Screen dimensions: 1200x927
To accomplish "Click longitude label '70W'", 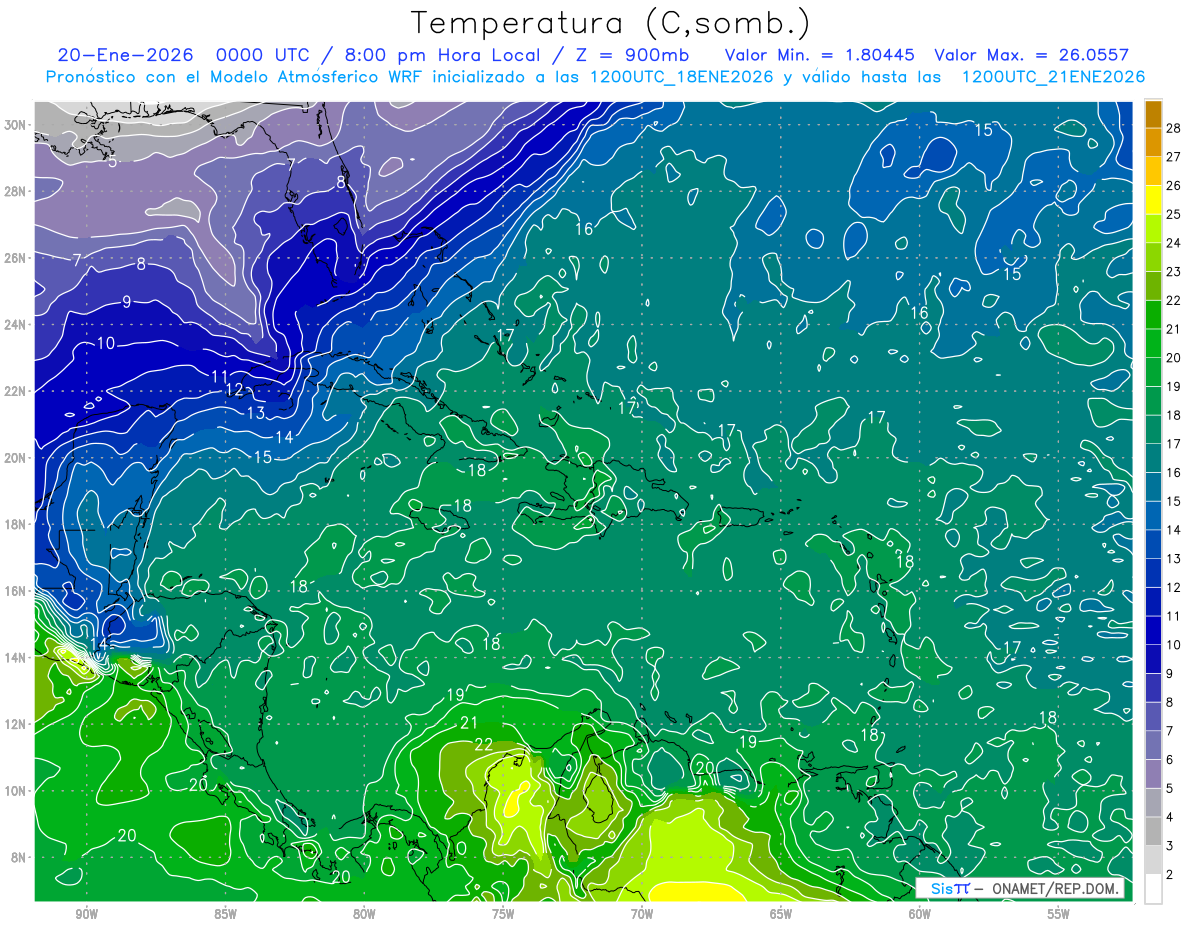I will [x=642, y=914].
